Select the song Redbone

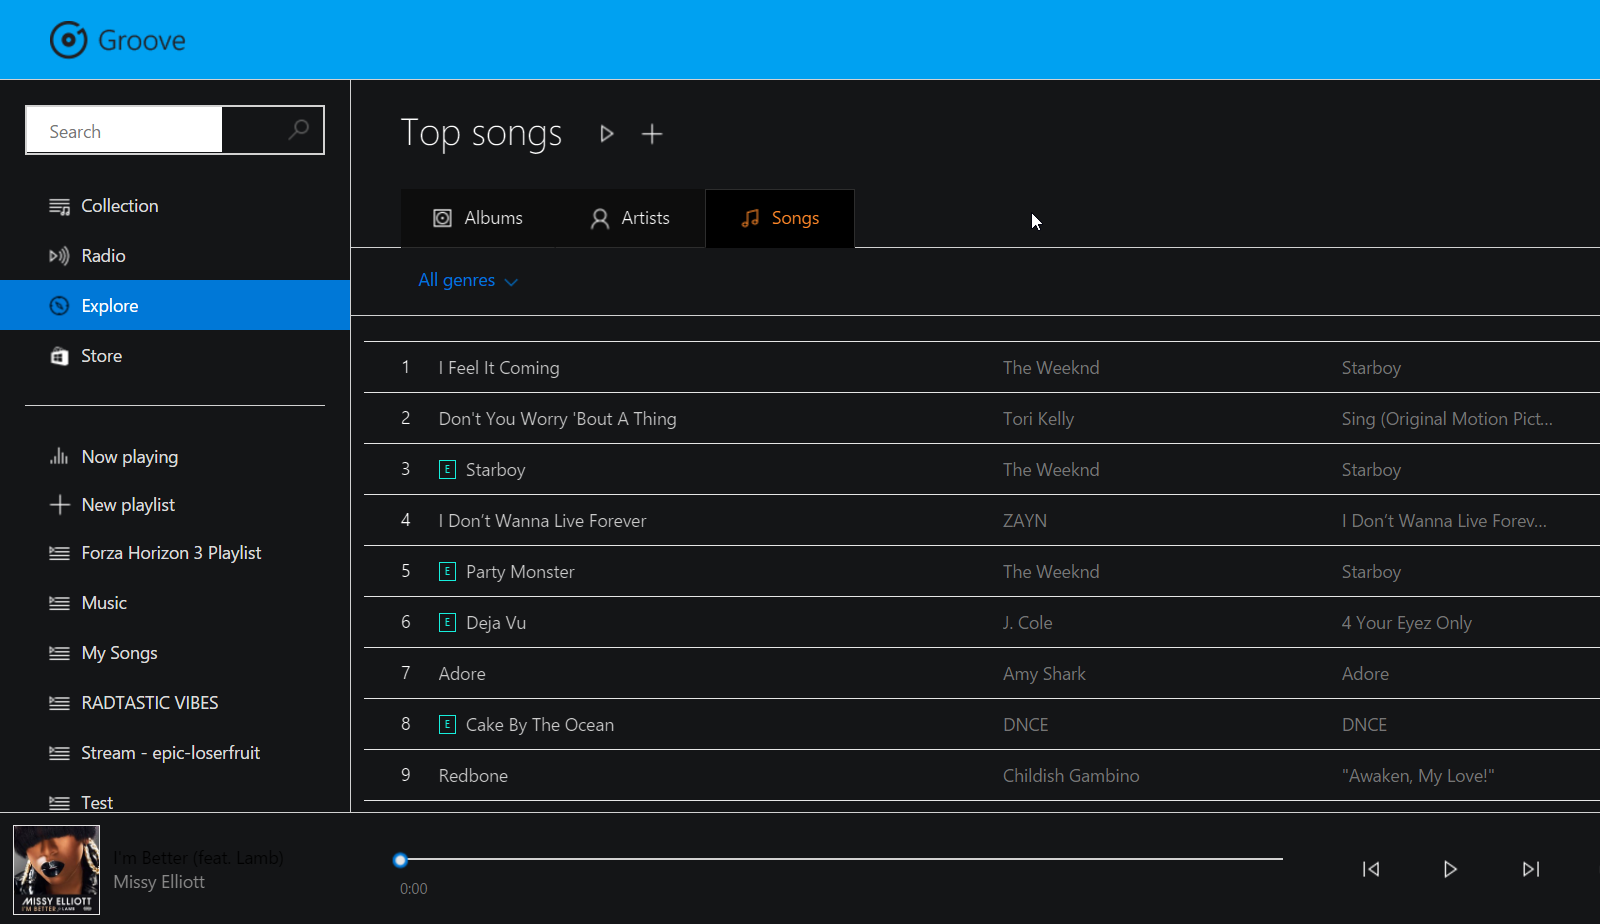473,776
